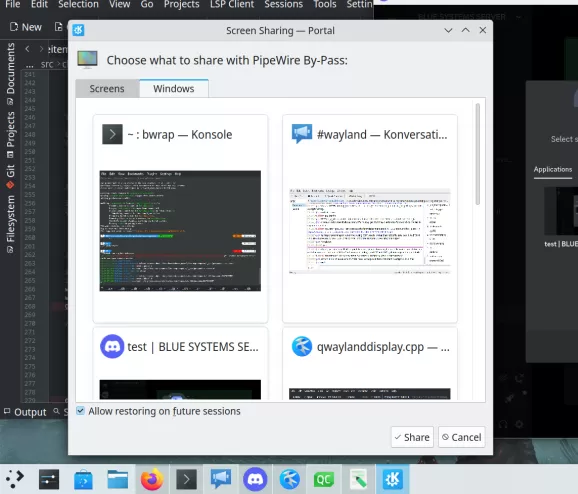Screen dimensions: 578x494
Task: Select the bwrap Konsole window thumbnail
Action: pos(180,231)
